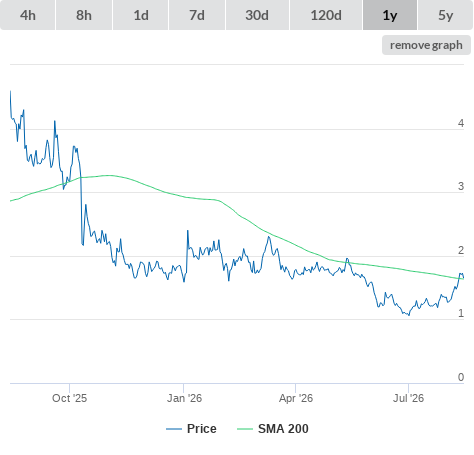The width and height of the screenshot is (474, 455).
Task: Select the 30d range tab
Action: (x=257, y=15)
